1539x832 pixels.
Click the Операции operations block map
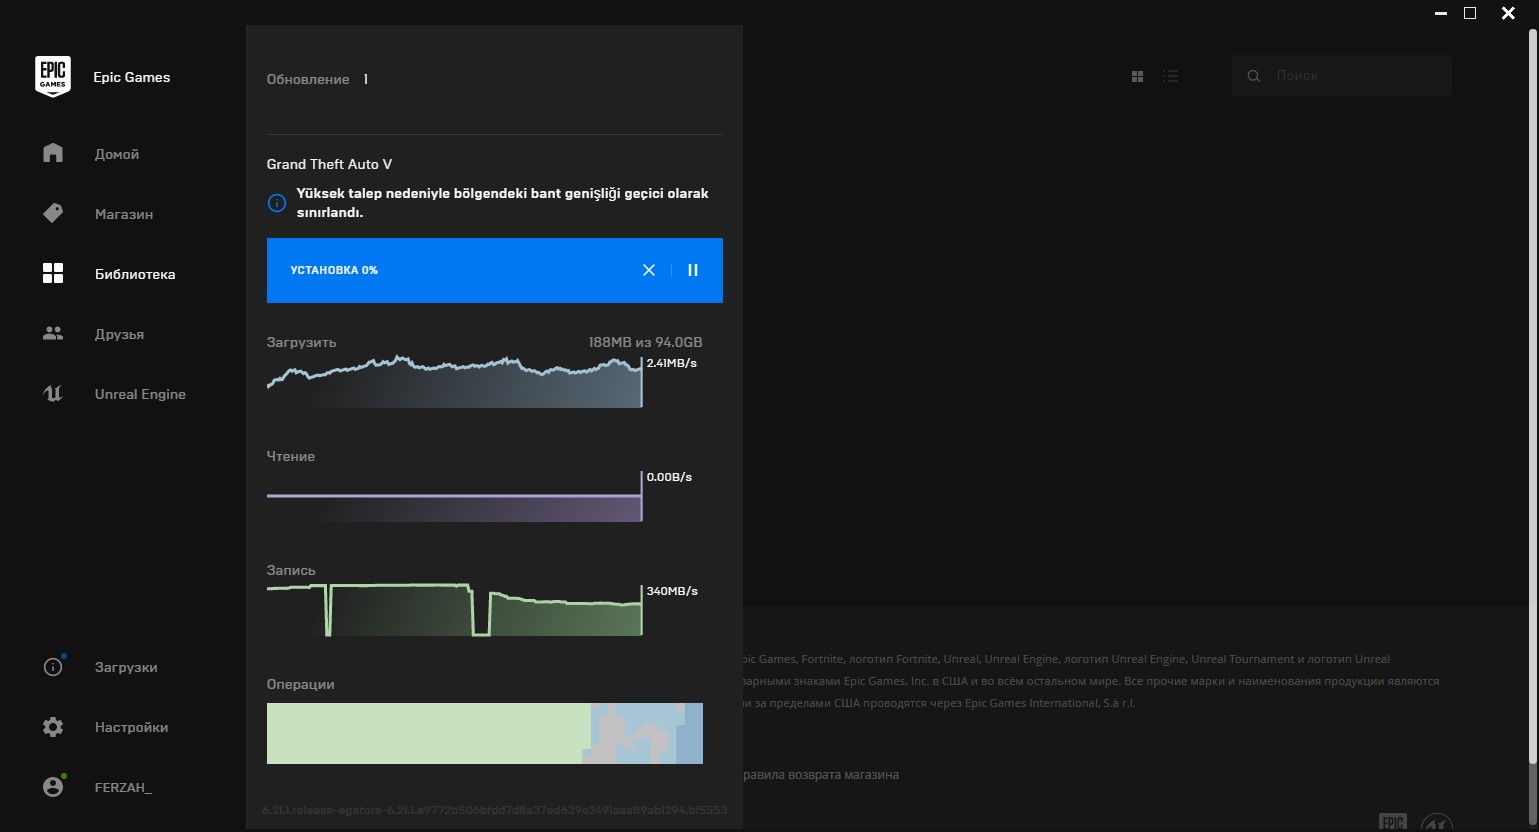pyautogui.click(x=485, y=733)
